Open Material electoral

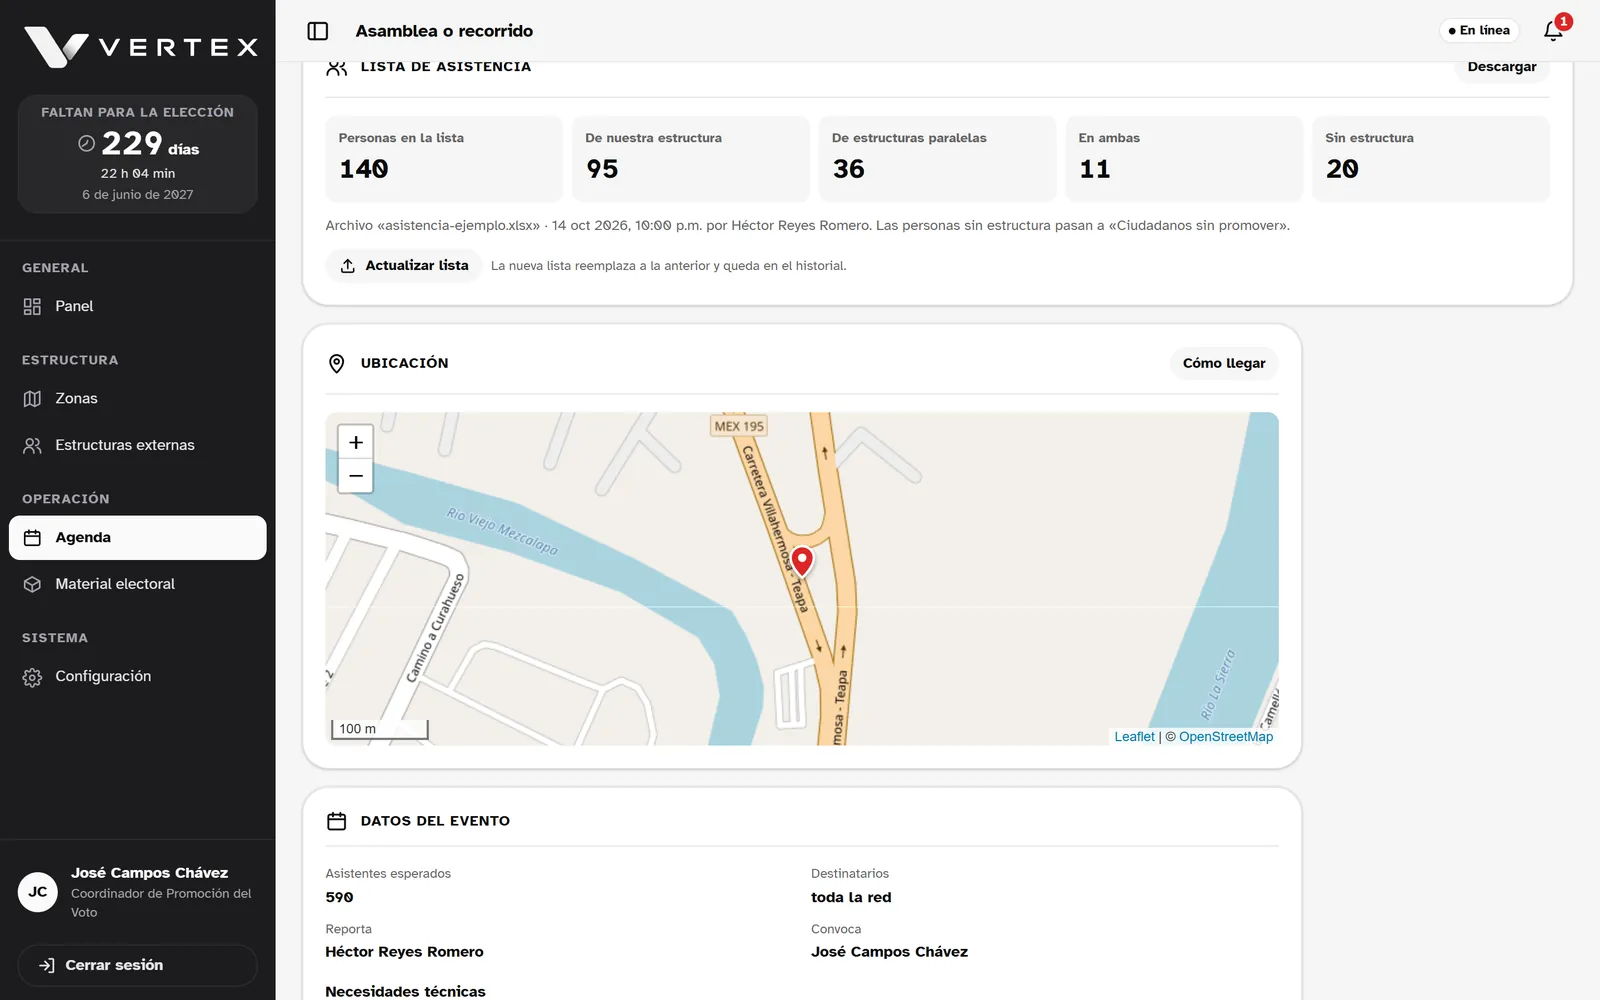(138, 584)
